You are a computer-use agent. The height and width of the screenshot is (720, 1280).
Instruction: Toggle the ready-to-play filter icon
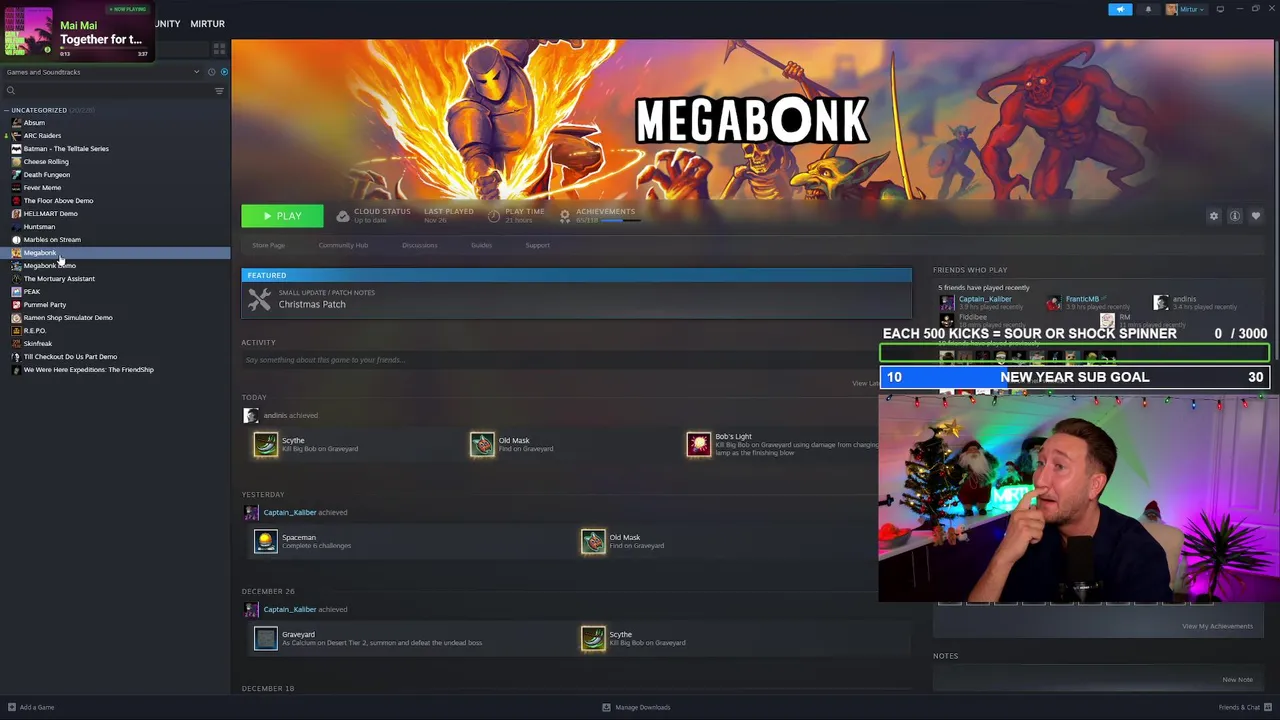pos(224,72)
